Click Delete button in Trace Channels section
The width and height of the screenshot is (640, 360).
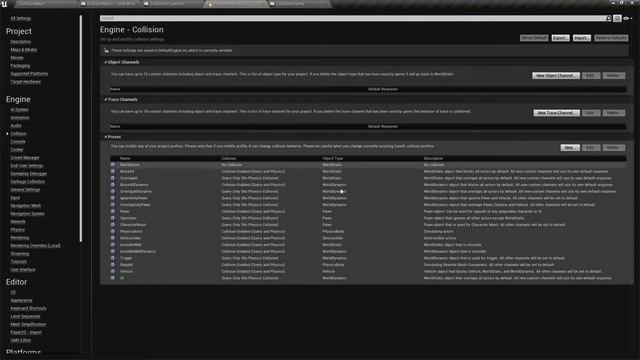[613, 113]
